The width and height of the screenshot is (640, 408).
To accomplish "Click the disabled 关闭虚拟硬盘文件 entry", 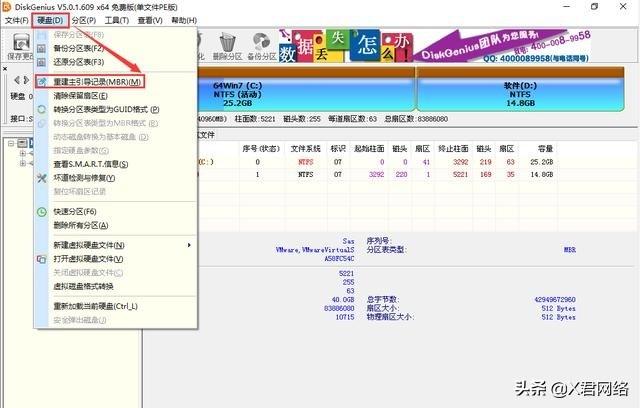I will (x=88, y=273).
